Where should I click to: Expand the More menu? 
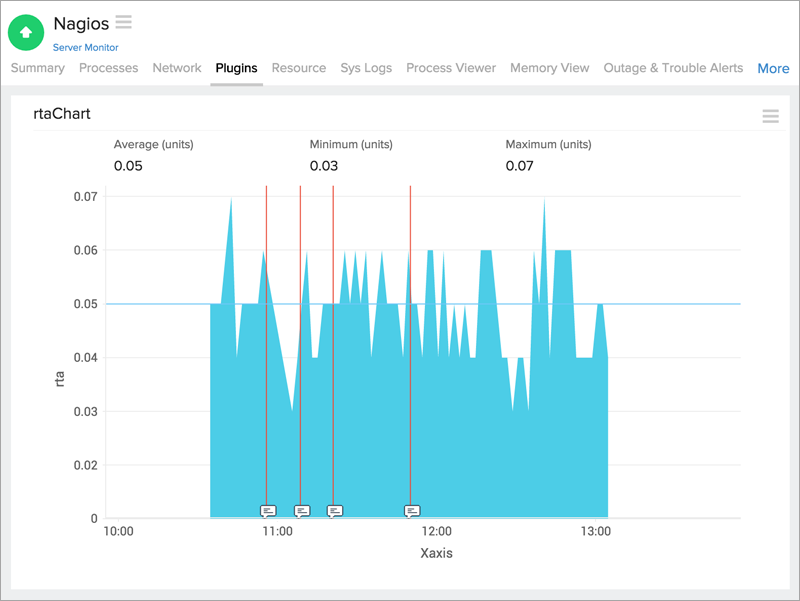point(773,68)
